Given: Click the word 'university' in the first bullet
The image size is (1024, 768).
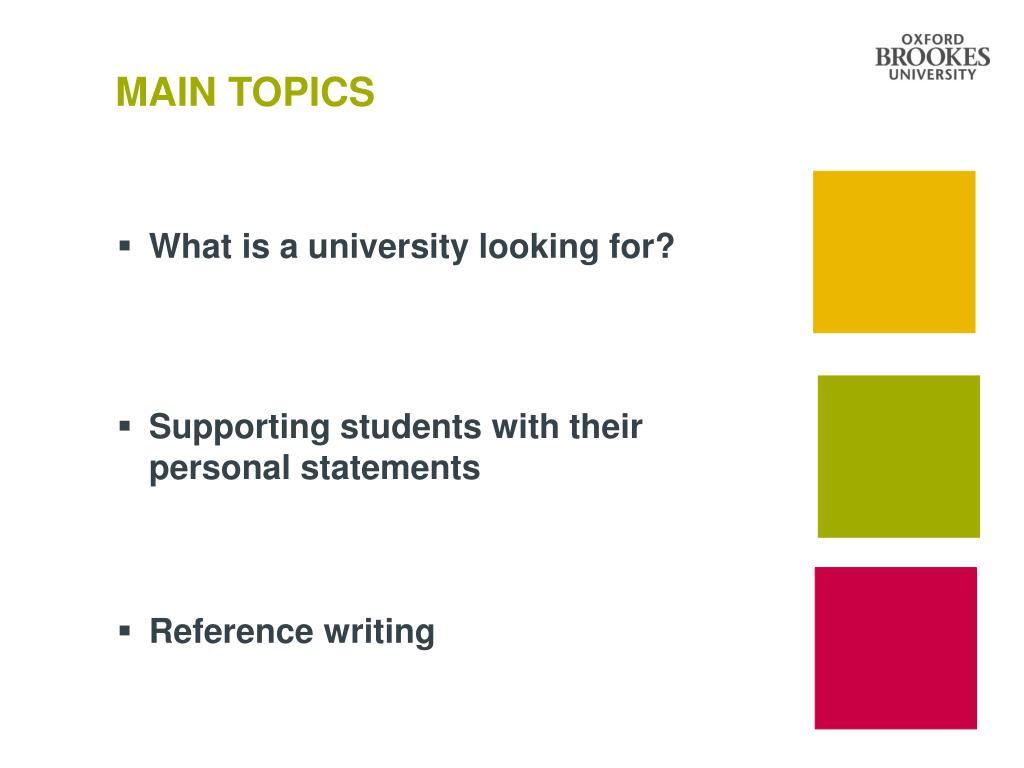Looking at the screenshot, I should (388, 248).
